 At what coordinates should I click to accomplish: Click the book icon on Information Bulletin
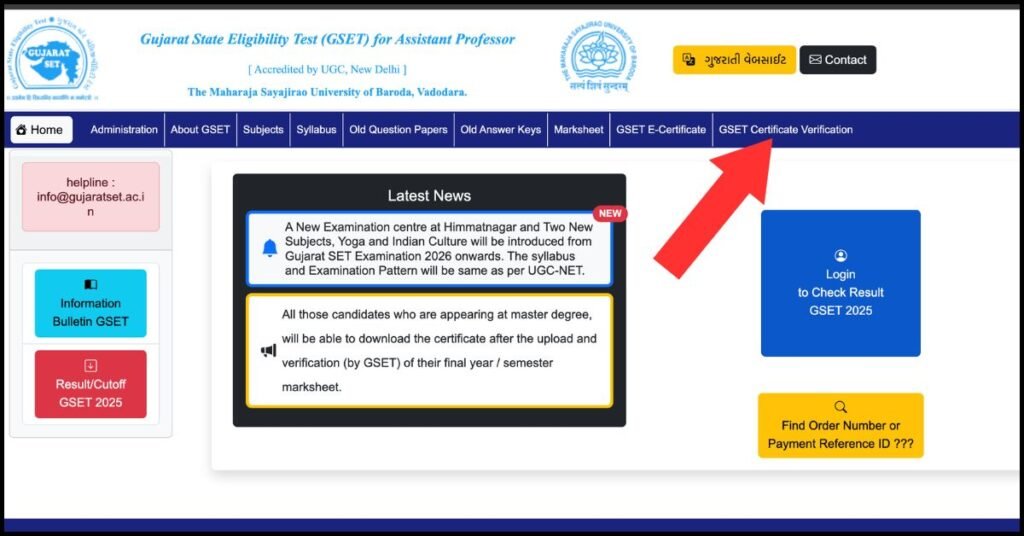pyautogui.click(x=90, y=285)
